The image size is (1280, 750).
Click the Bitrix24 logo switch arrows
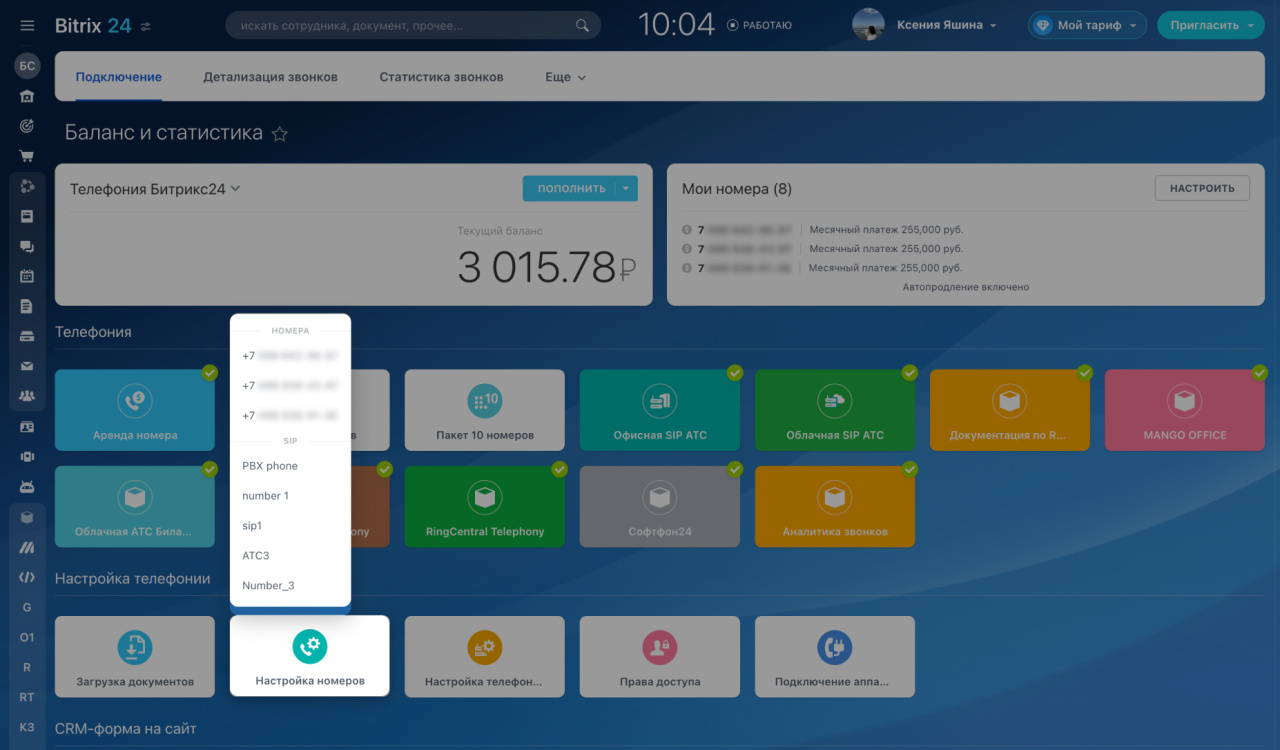tap(146, 26)
